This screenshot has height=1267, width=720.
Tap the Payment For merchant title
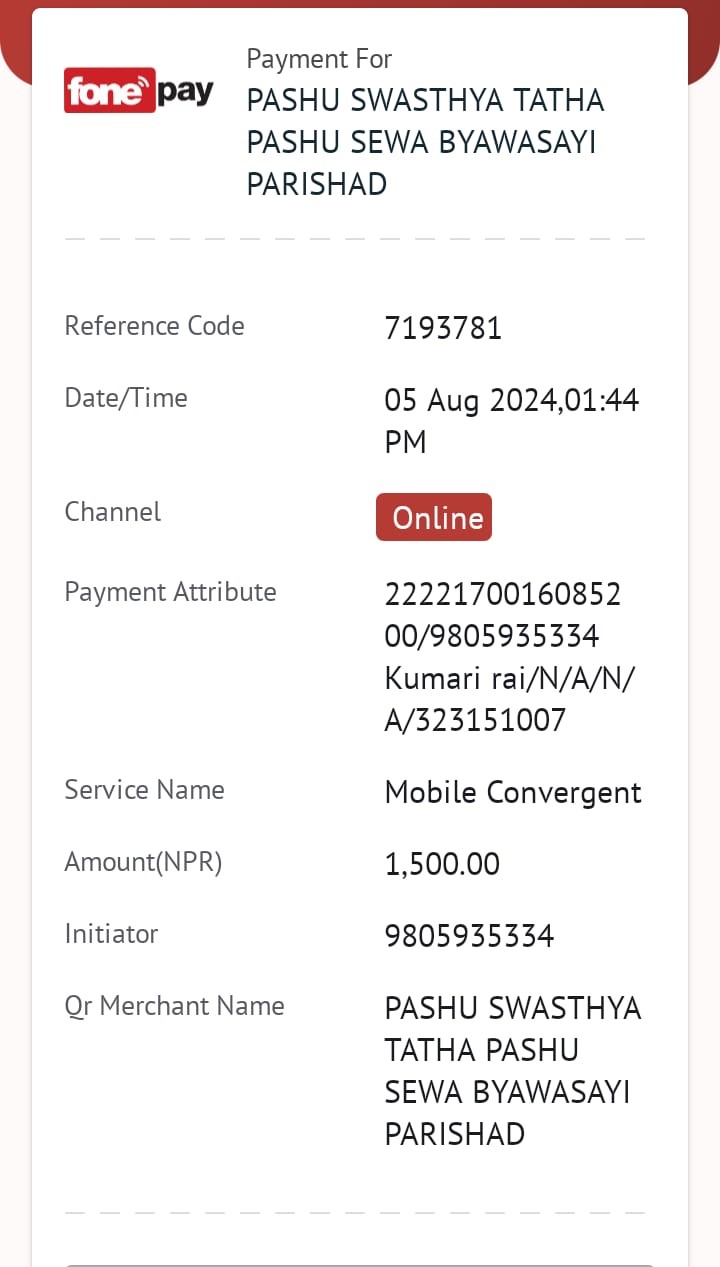pyautogui.click(x=426, y=142)
